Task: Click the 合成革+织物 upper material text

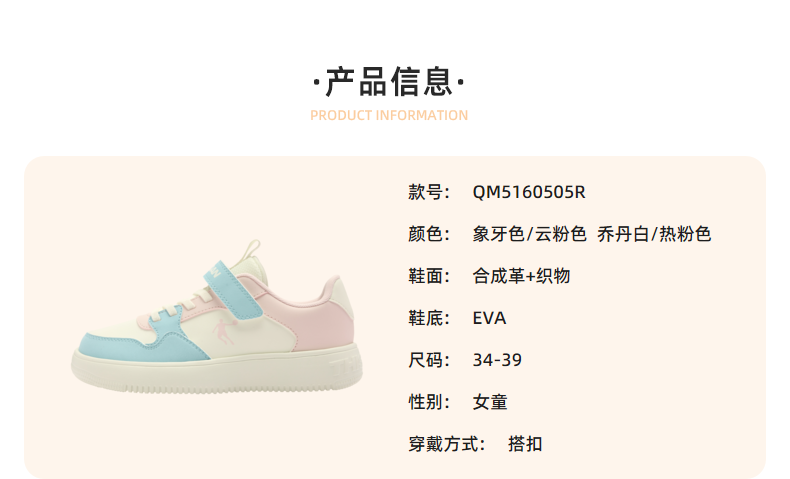Action: click(x=521, y=276)
